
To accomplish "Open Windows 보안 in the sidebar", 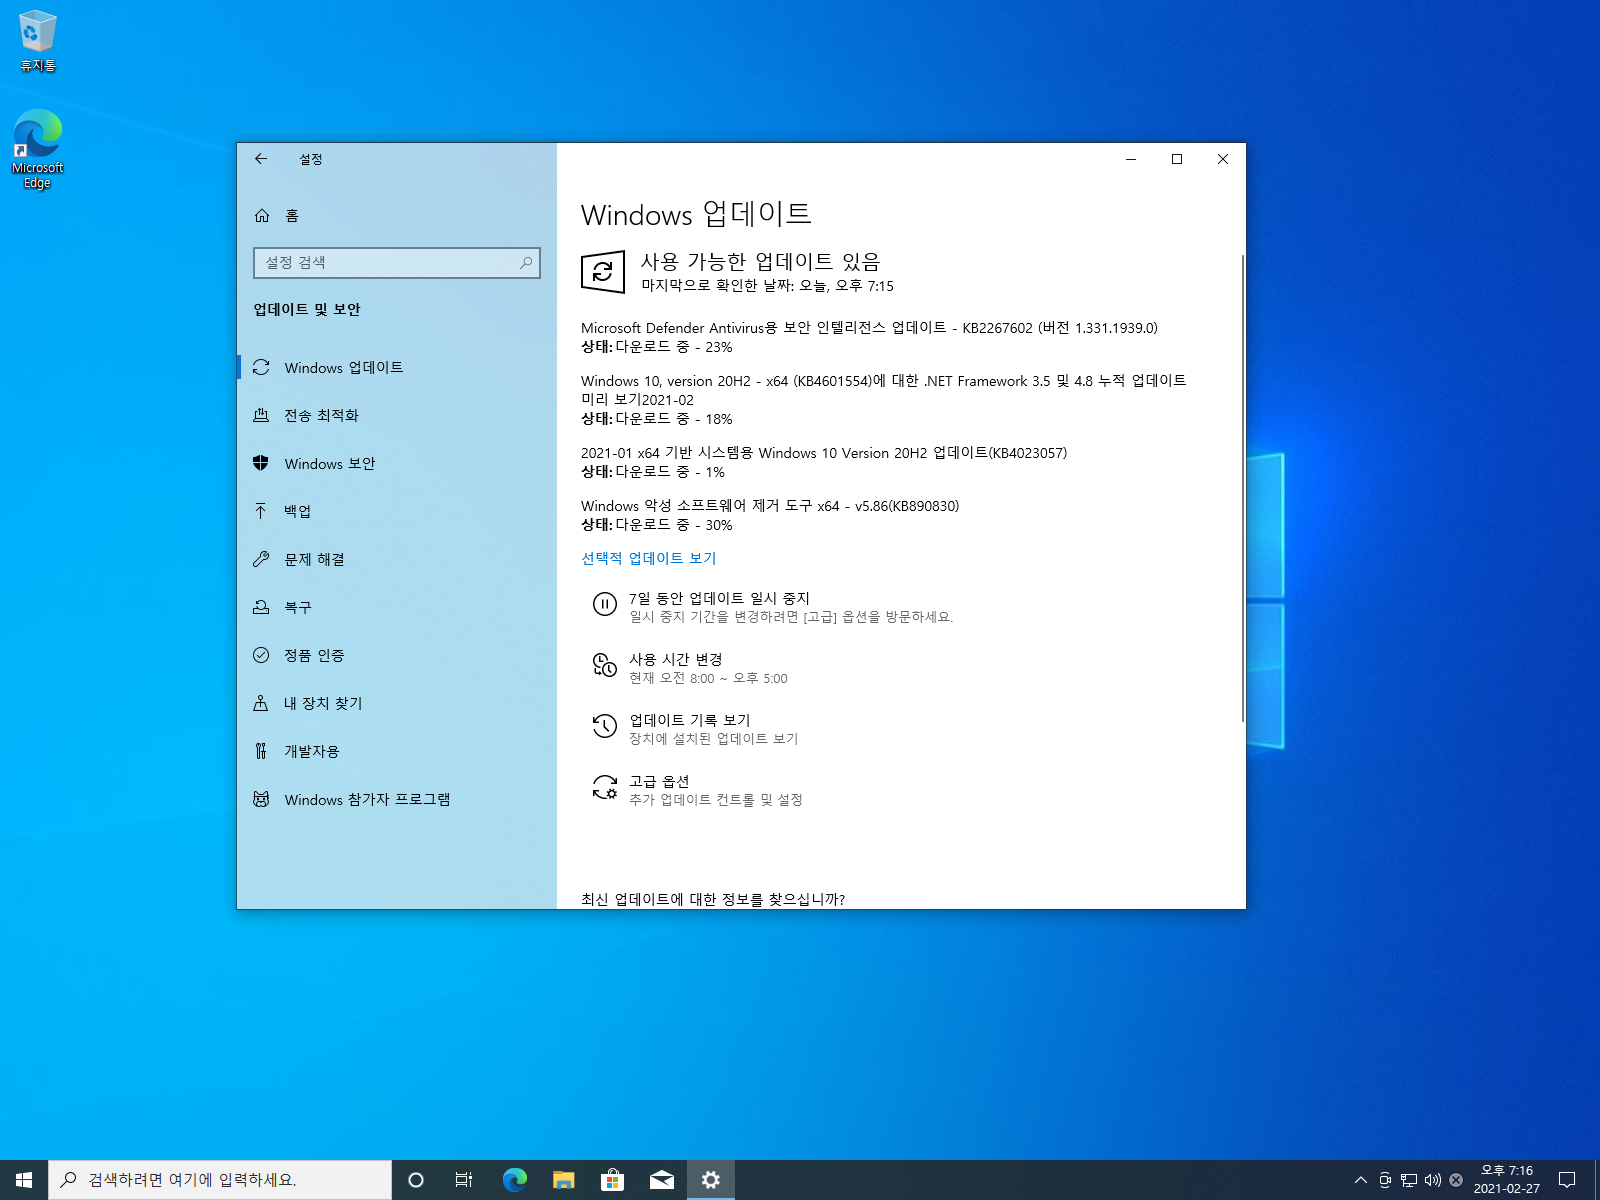I will click(x=396, y=464).
